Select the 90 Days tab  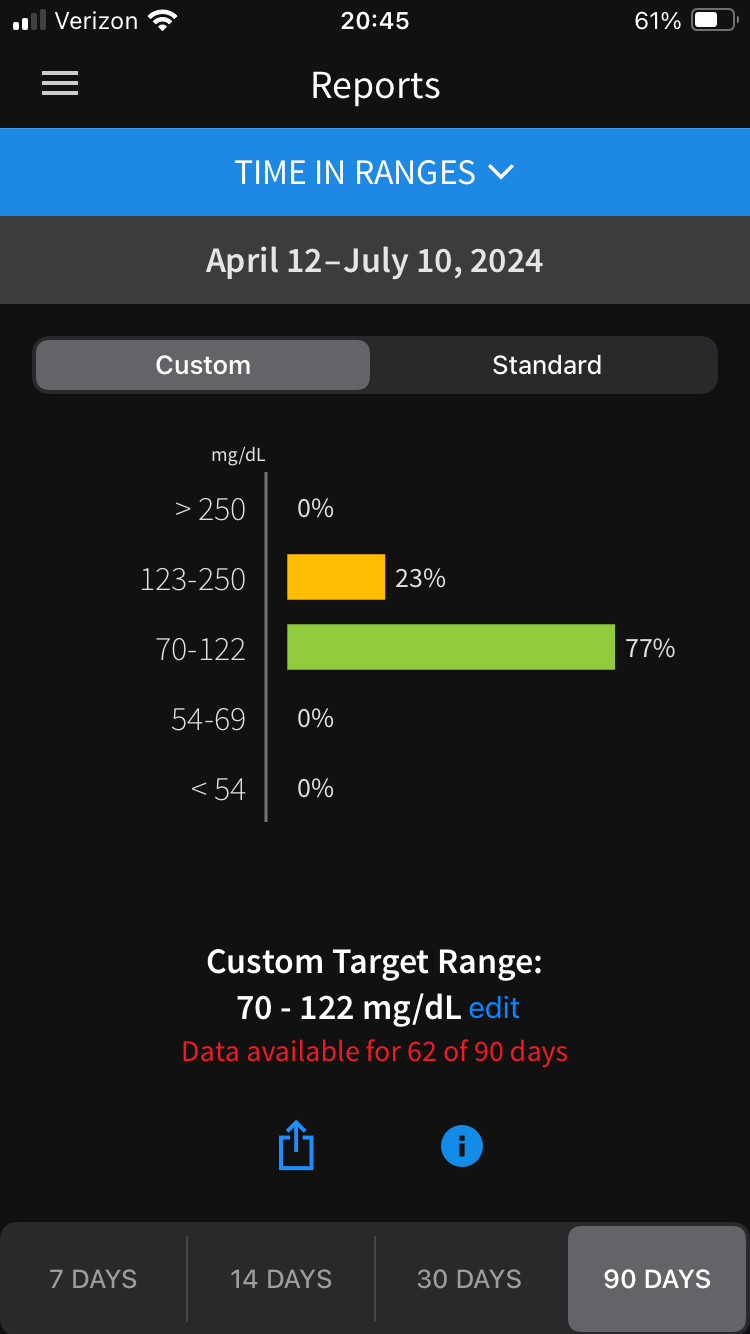(x=657, y=1279)
